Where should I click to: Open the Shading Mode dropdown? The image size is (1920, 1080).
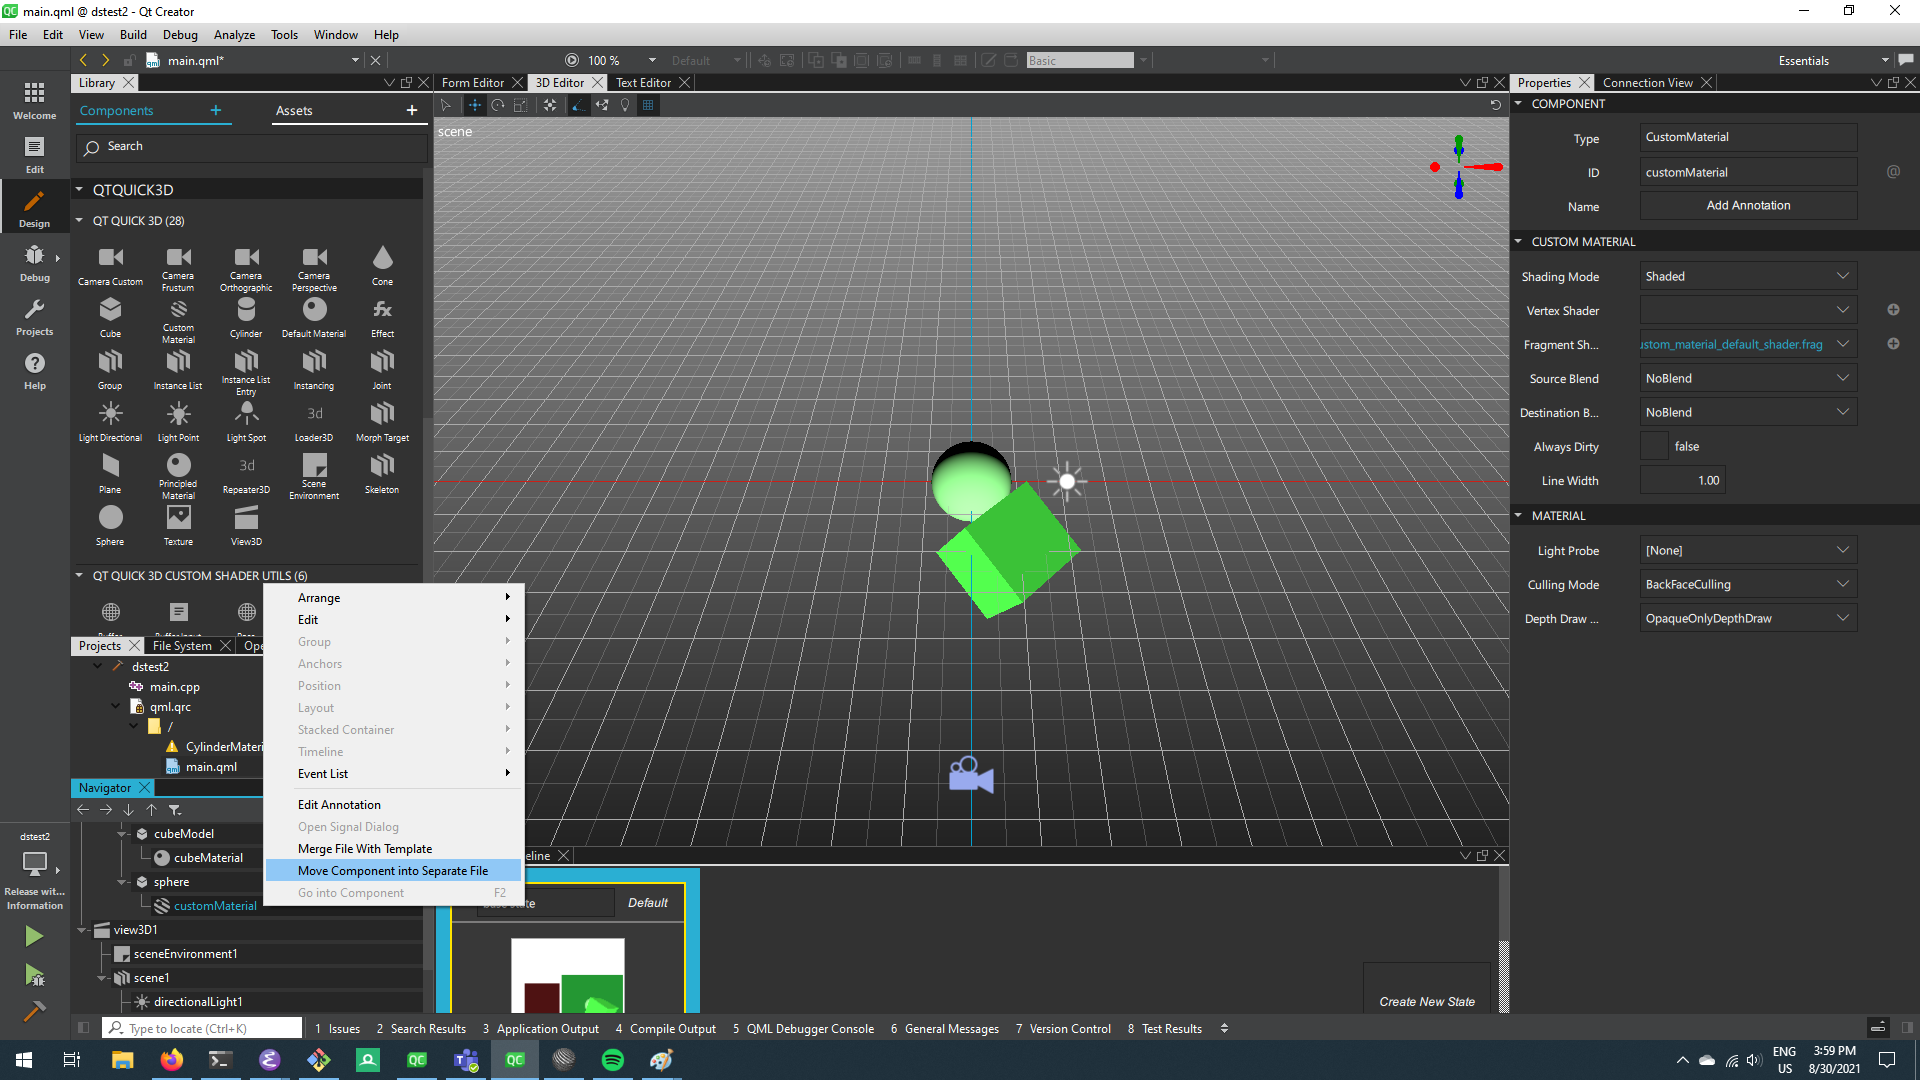click(1747, 277)
